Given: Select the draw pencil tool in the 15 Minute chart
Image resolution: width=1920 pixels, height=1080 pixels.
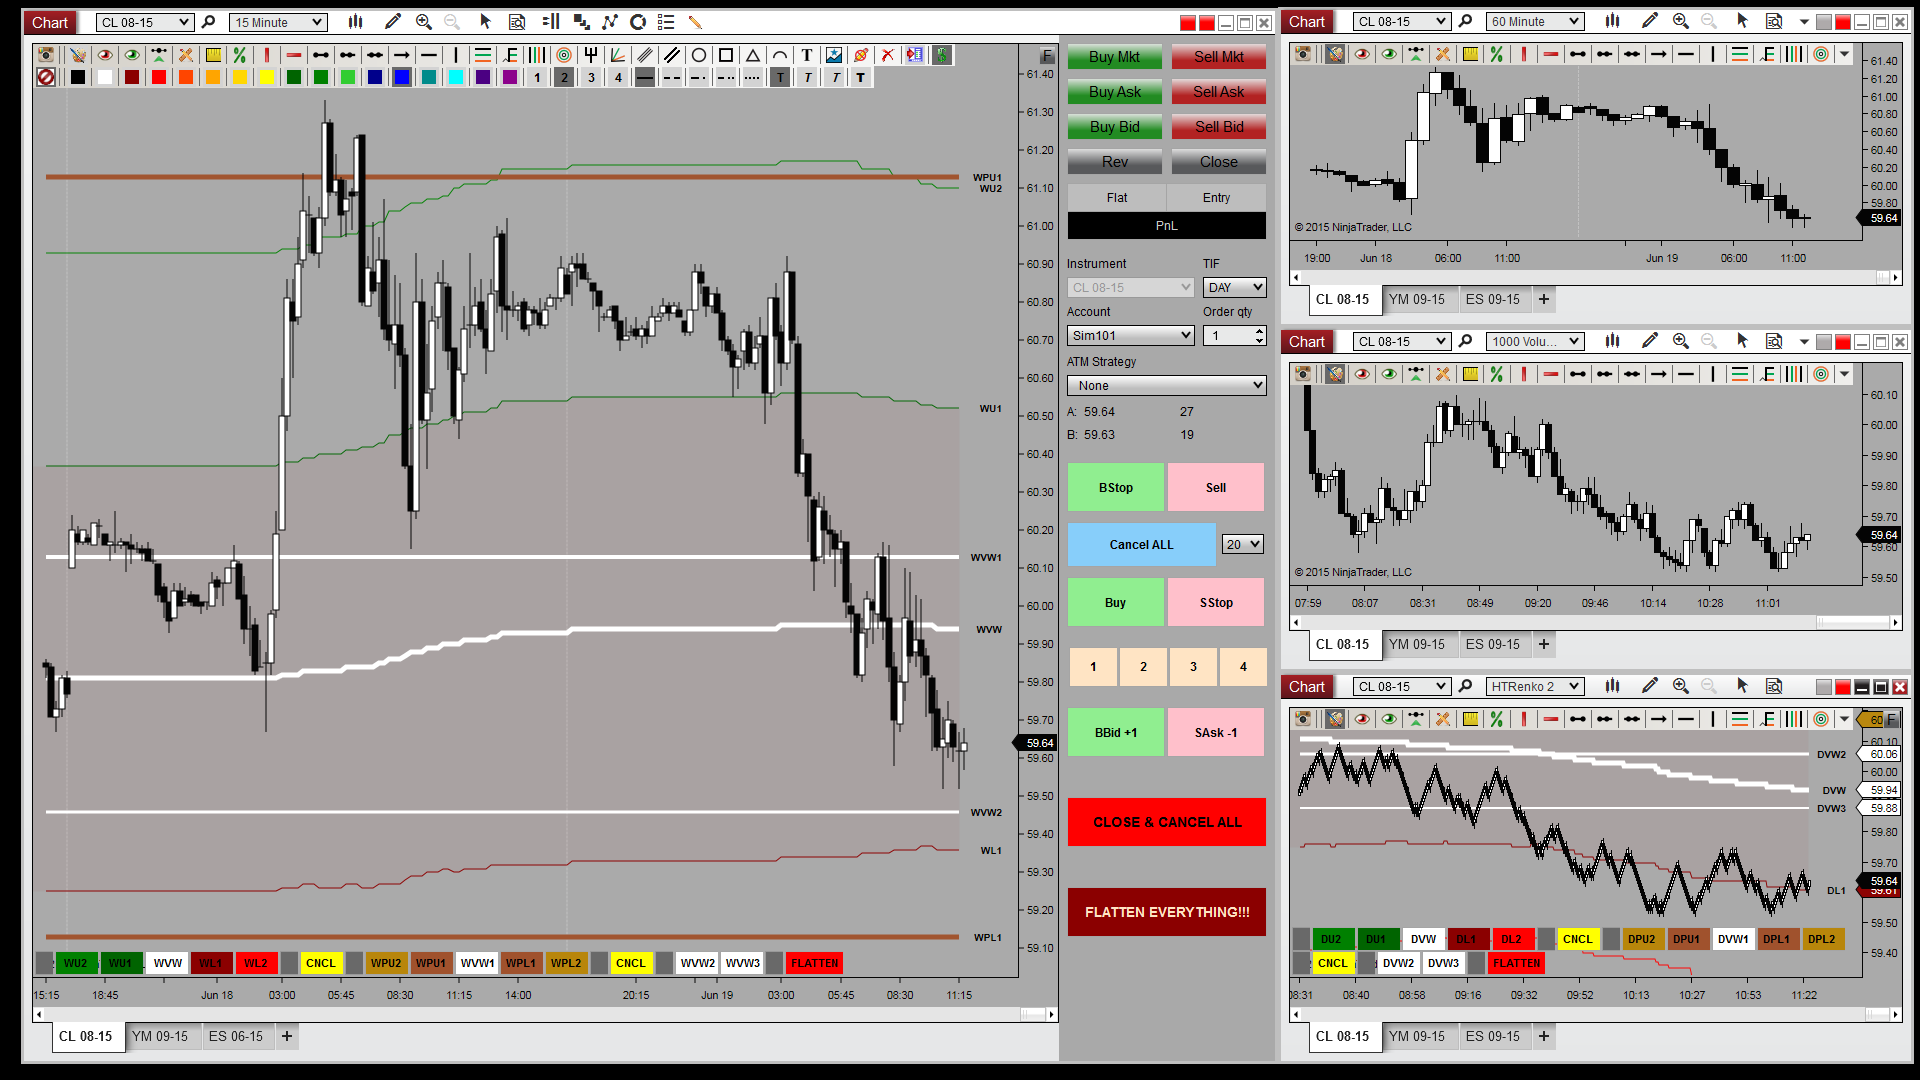Looking at the screenshot, I should point(393,22).
